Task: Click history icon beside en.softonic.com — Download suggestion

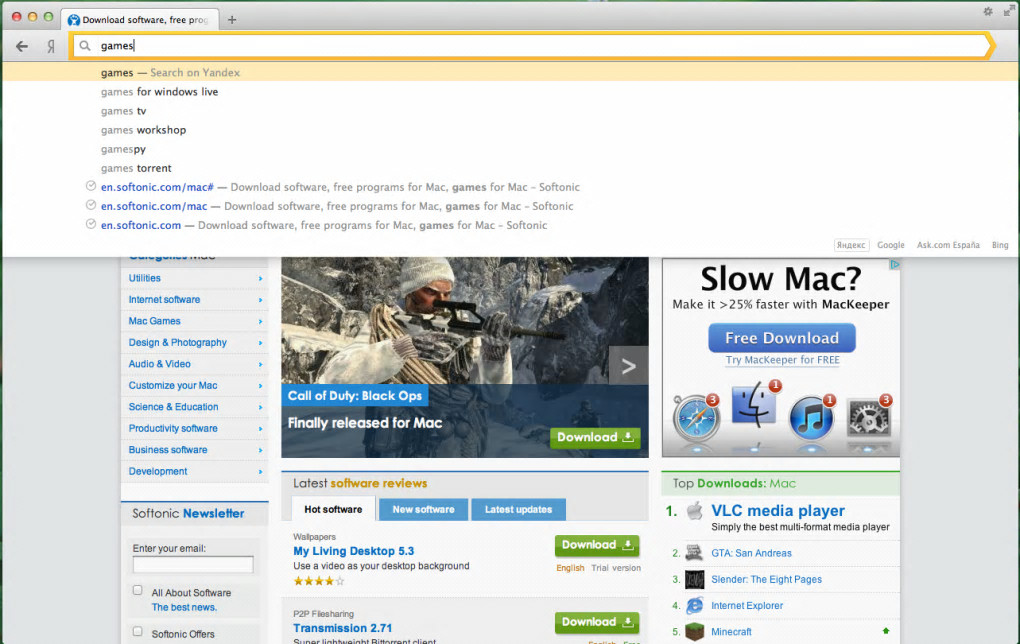Action: pyautogui.click(x=91, y=224)
